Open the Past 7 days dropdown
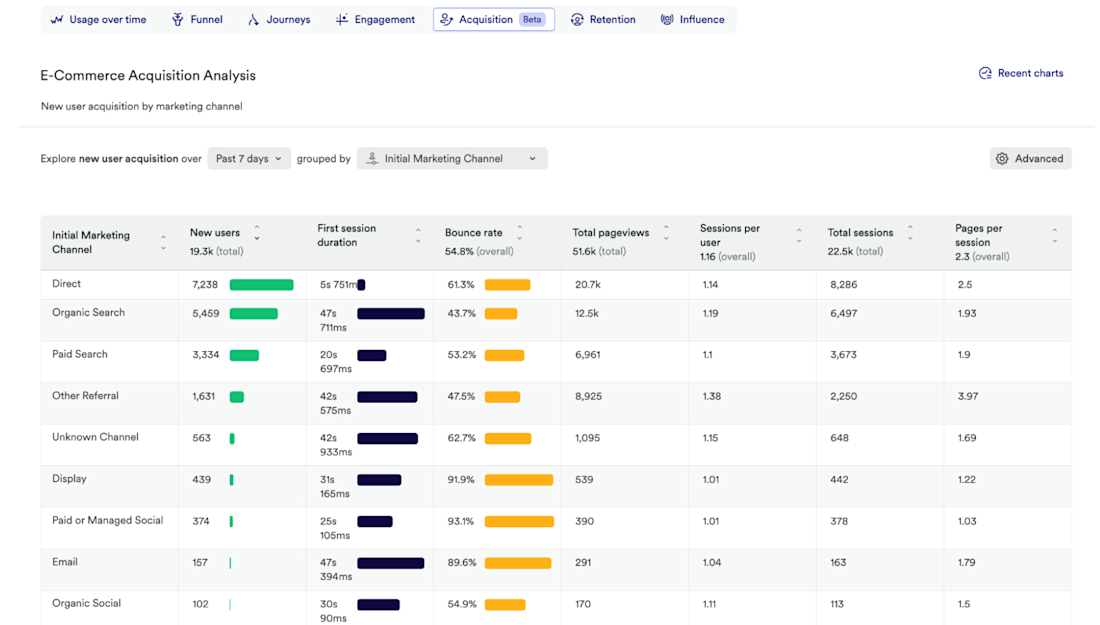The width and height of the screenshot is (1100, 625). click(x=249, y=159)
